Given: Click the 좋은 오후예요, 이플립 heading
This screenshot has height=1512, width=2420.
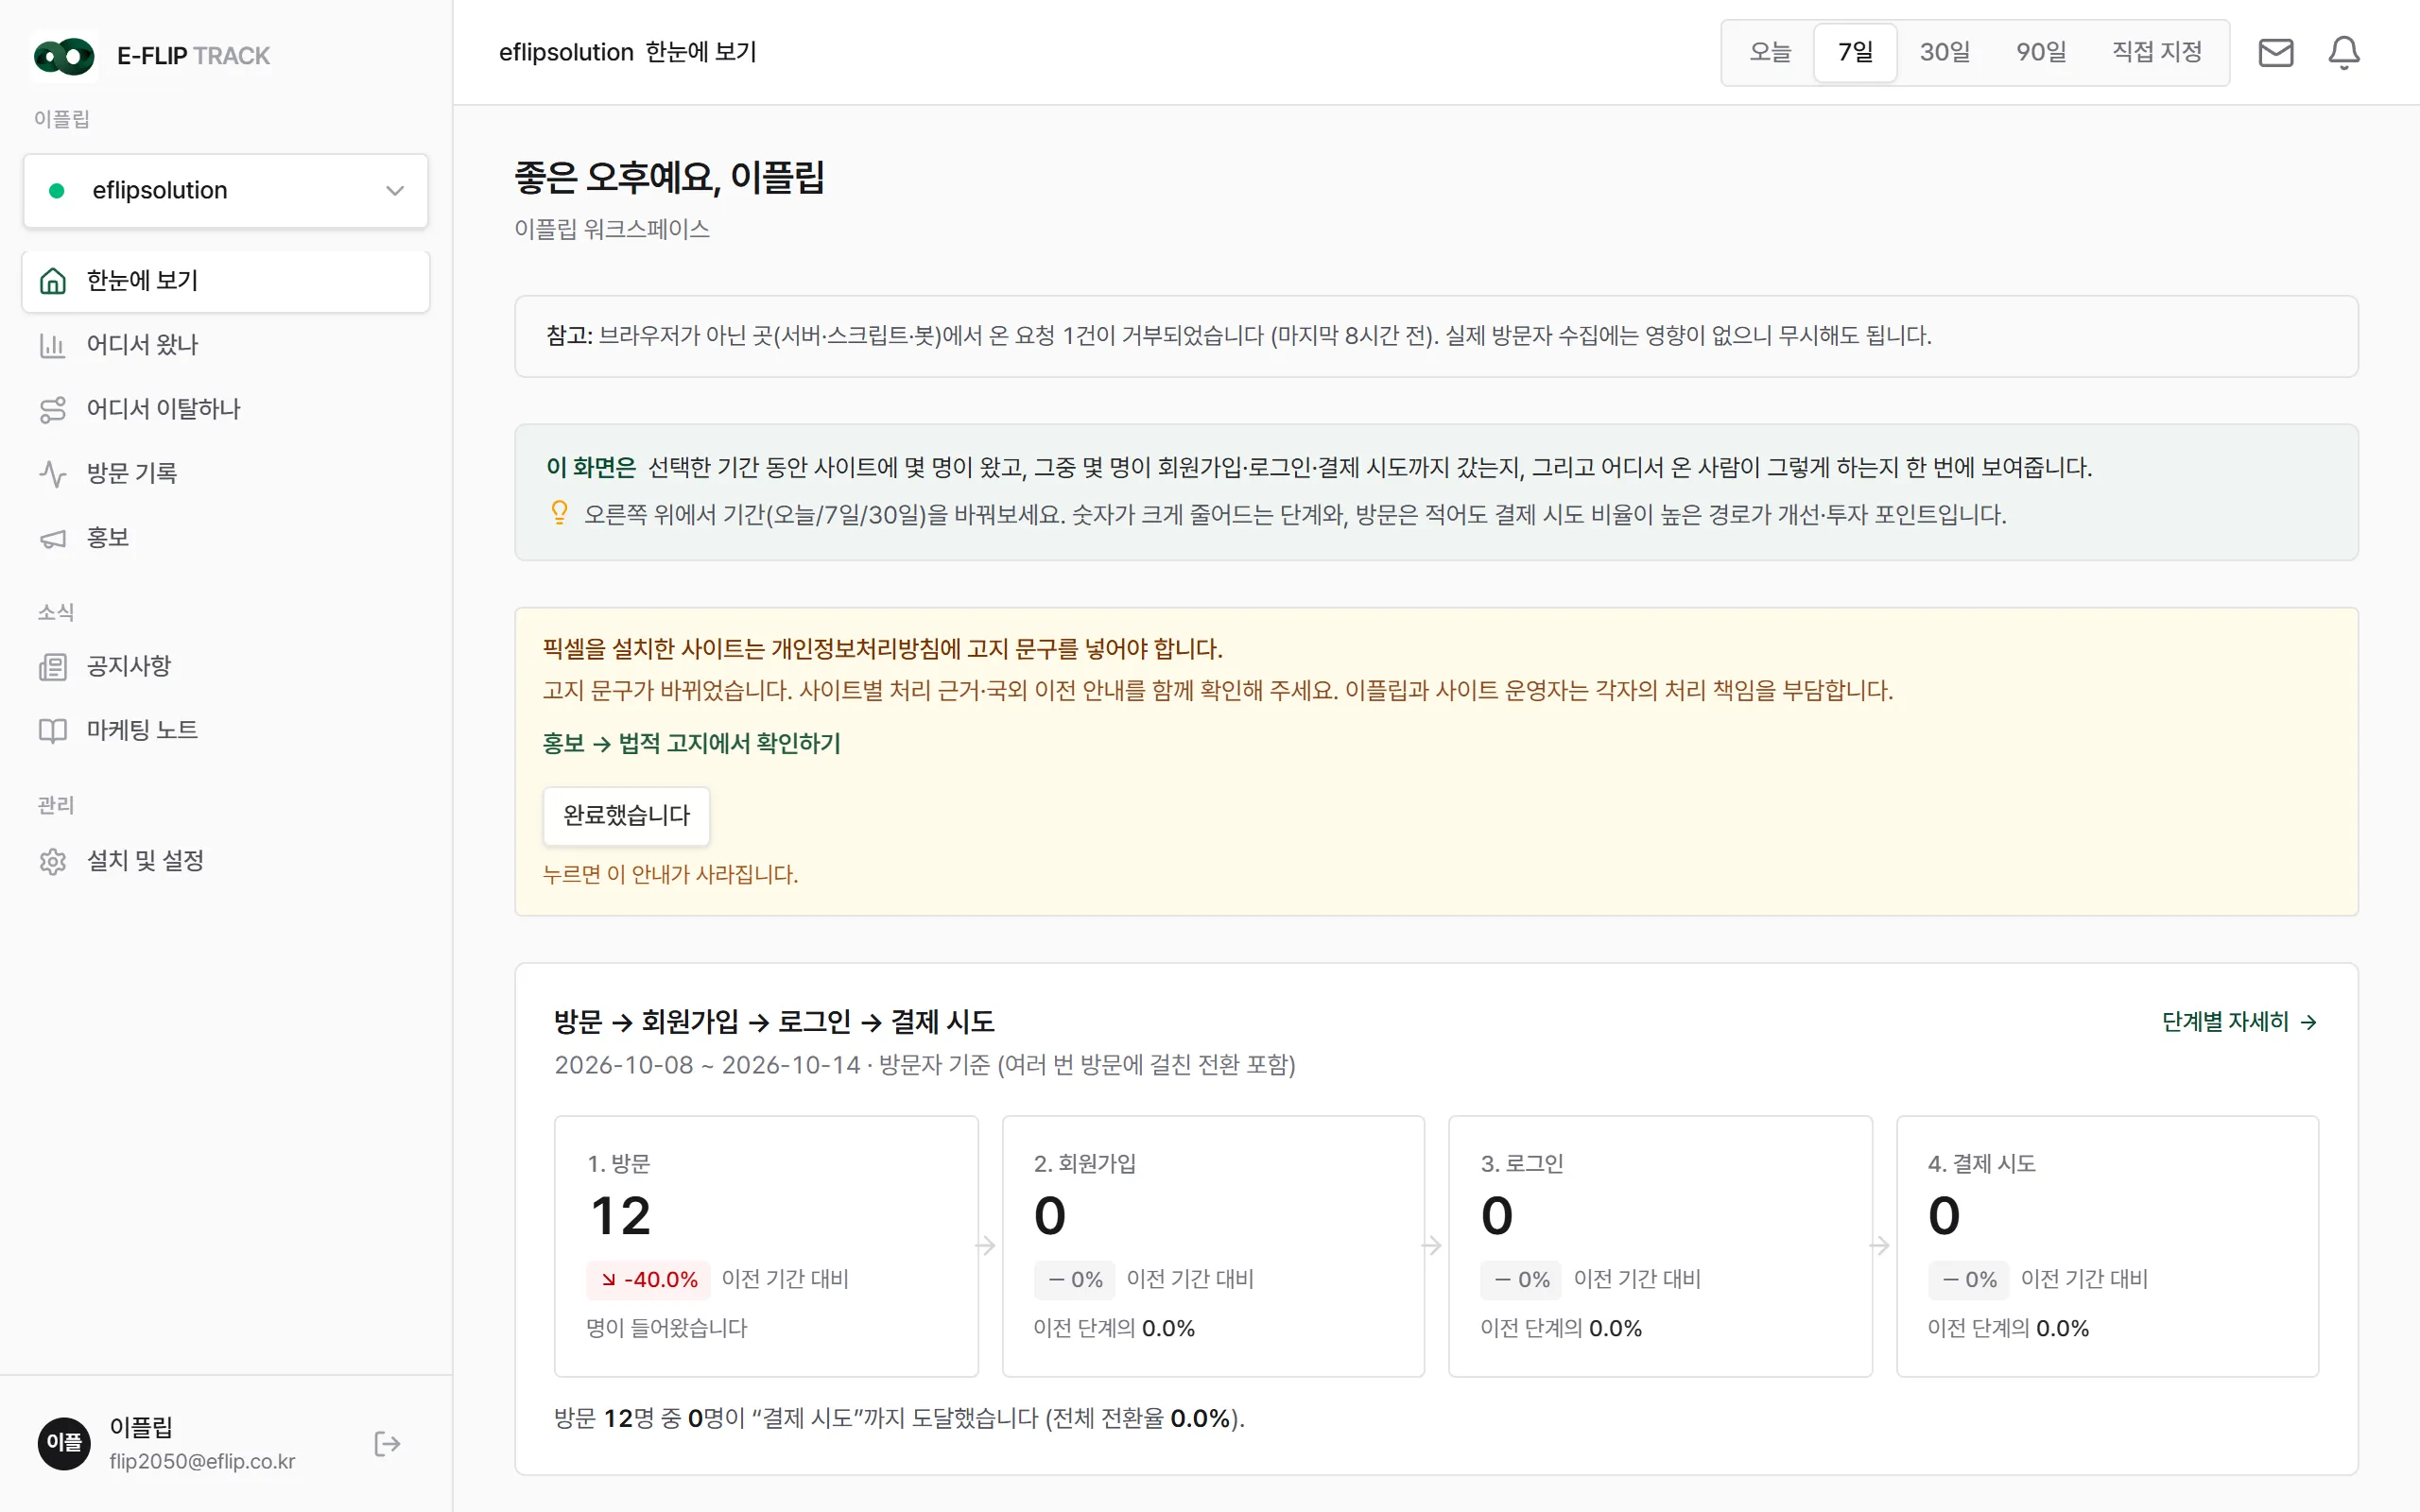Looking at the screenshot, I should [669, 178].
